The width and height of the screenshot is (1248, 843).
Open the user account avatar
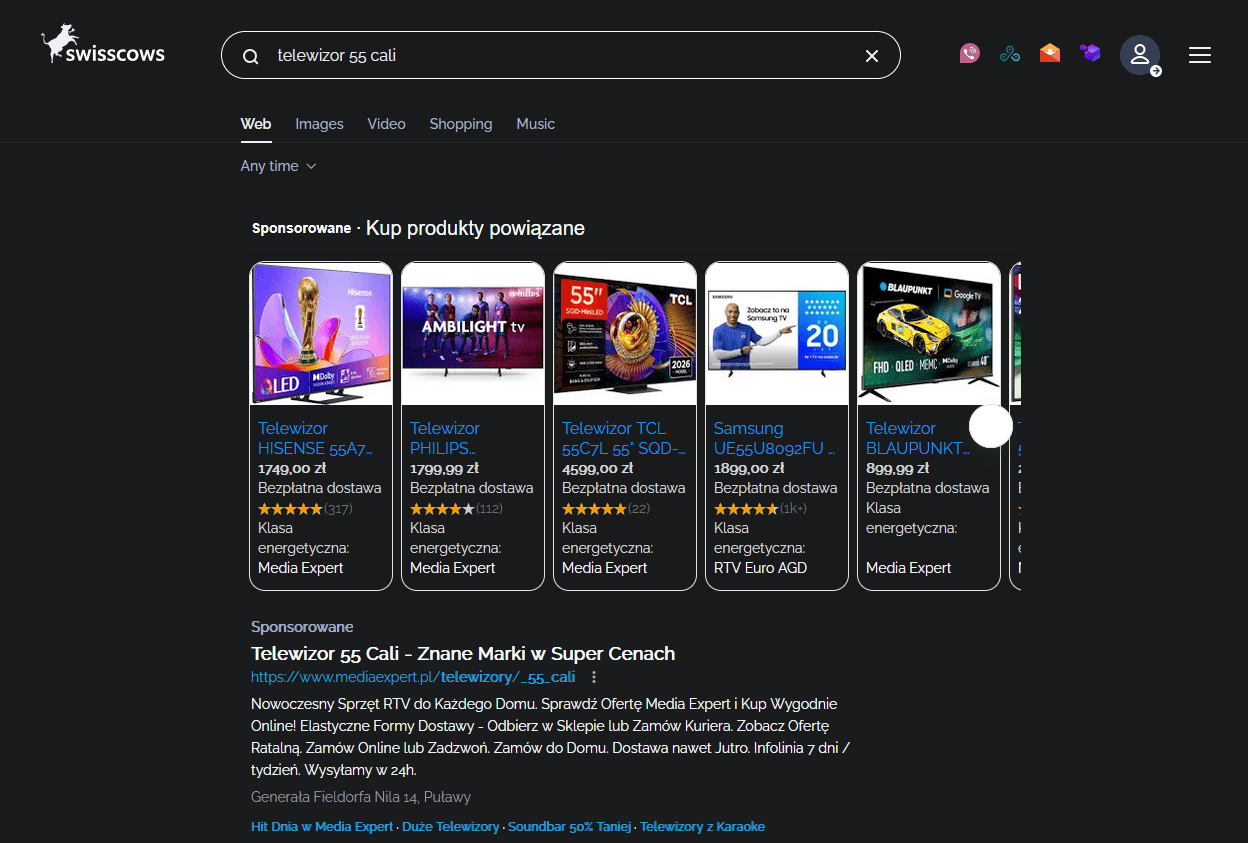coord(1140,56)
